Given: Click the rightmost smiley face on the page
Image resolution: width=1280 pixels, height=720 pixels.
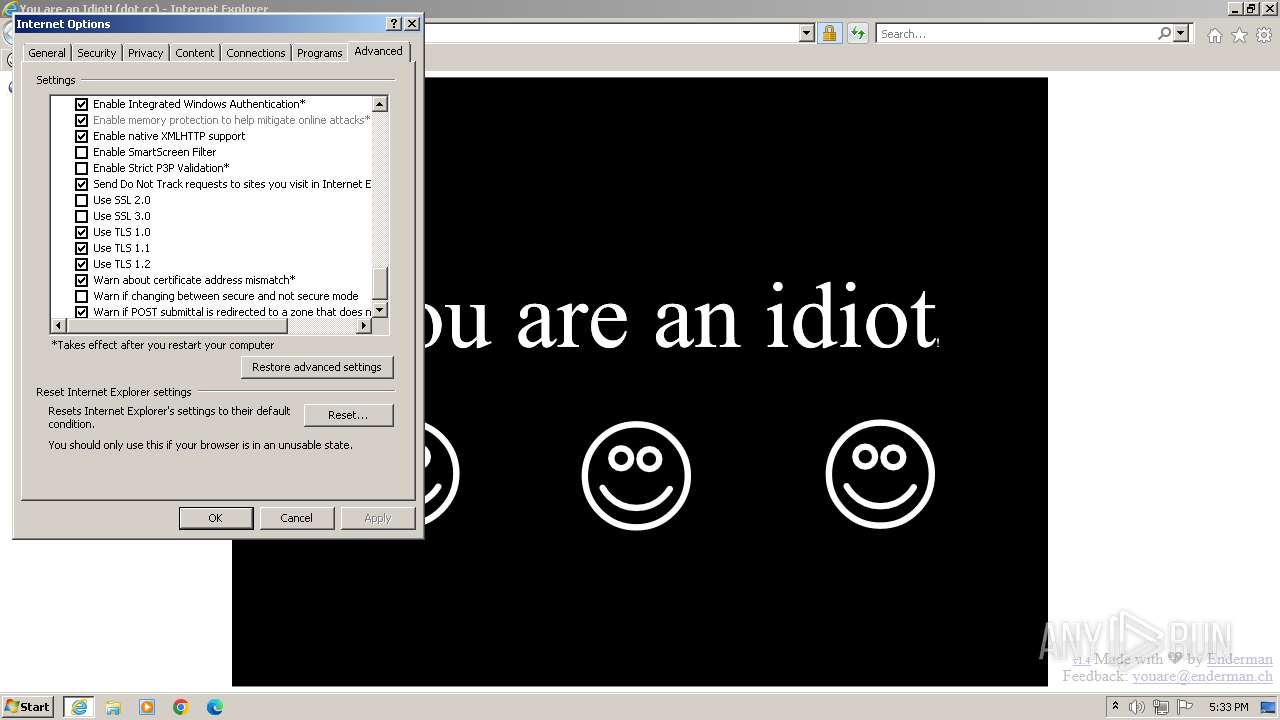Looking at the screenshot, I should 880,474.
